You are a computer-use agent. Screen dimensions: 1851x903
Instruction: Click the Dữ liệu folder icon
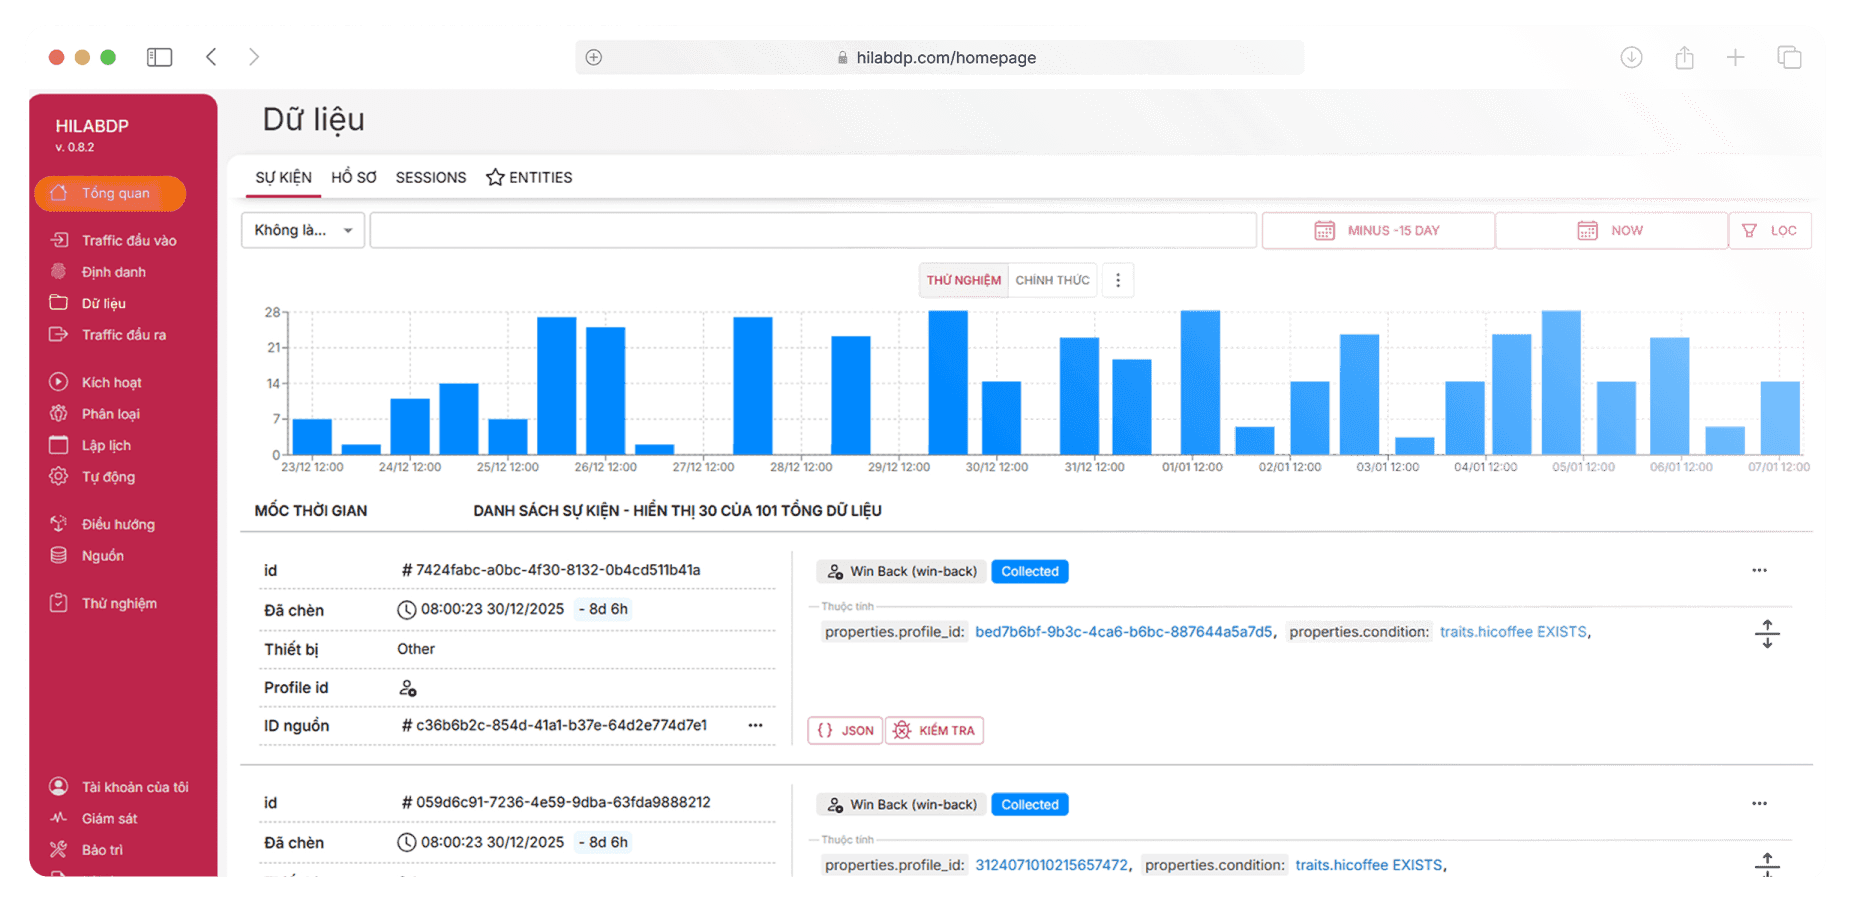[59, 303]
